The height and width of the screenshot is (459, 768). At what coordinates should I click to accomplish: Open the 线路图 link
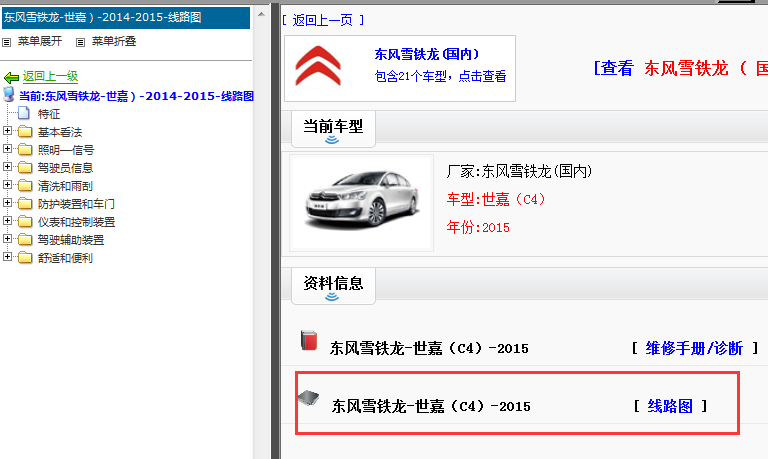(x=670, y=406)
